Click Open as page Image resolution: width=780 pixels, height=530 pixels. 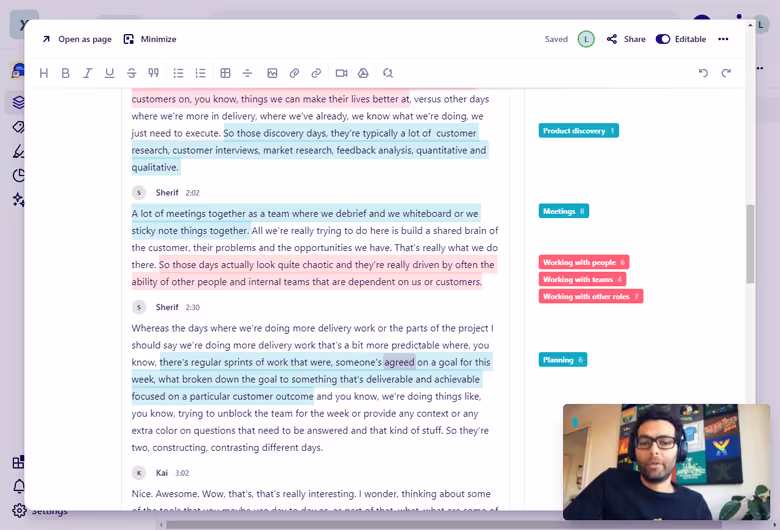[x=77, y=39]
